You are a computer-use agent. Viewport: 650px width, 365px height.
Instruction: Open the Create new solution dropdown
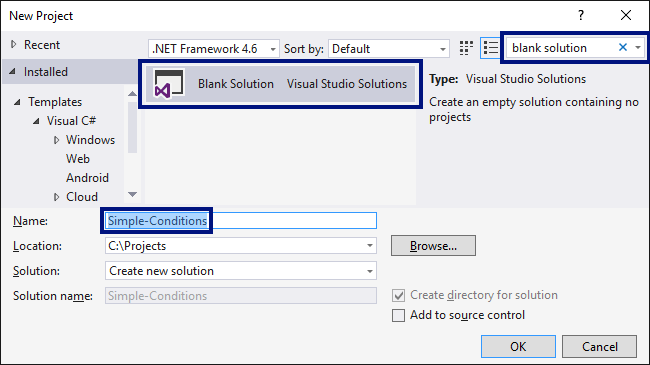(x=369, y=271)
